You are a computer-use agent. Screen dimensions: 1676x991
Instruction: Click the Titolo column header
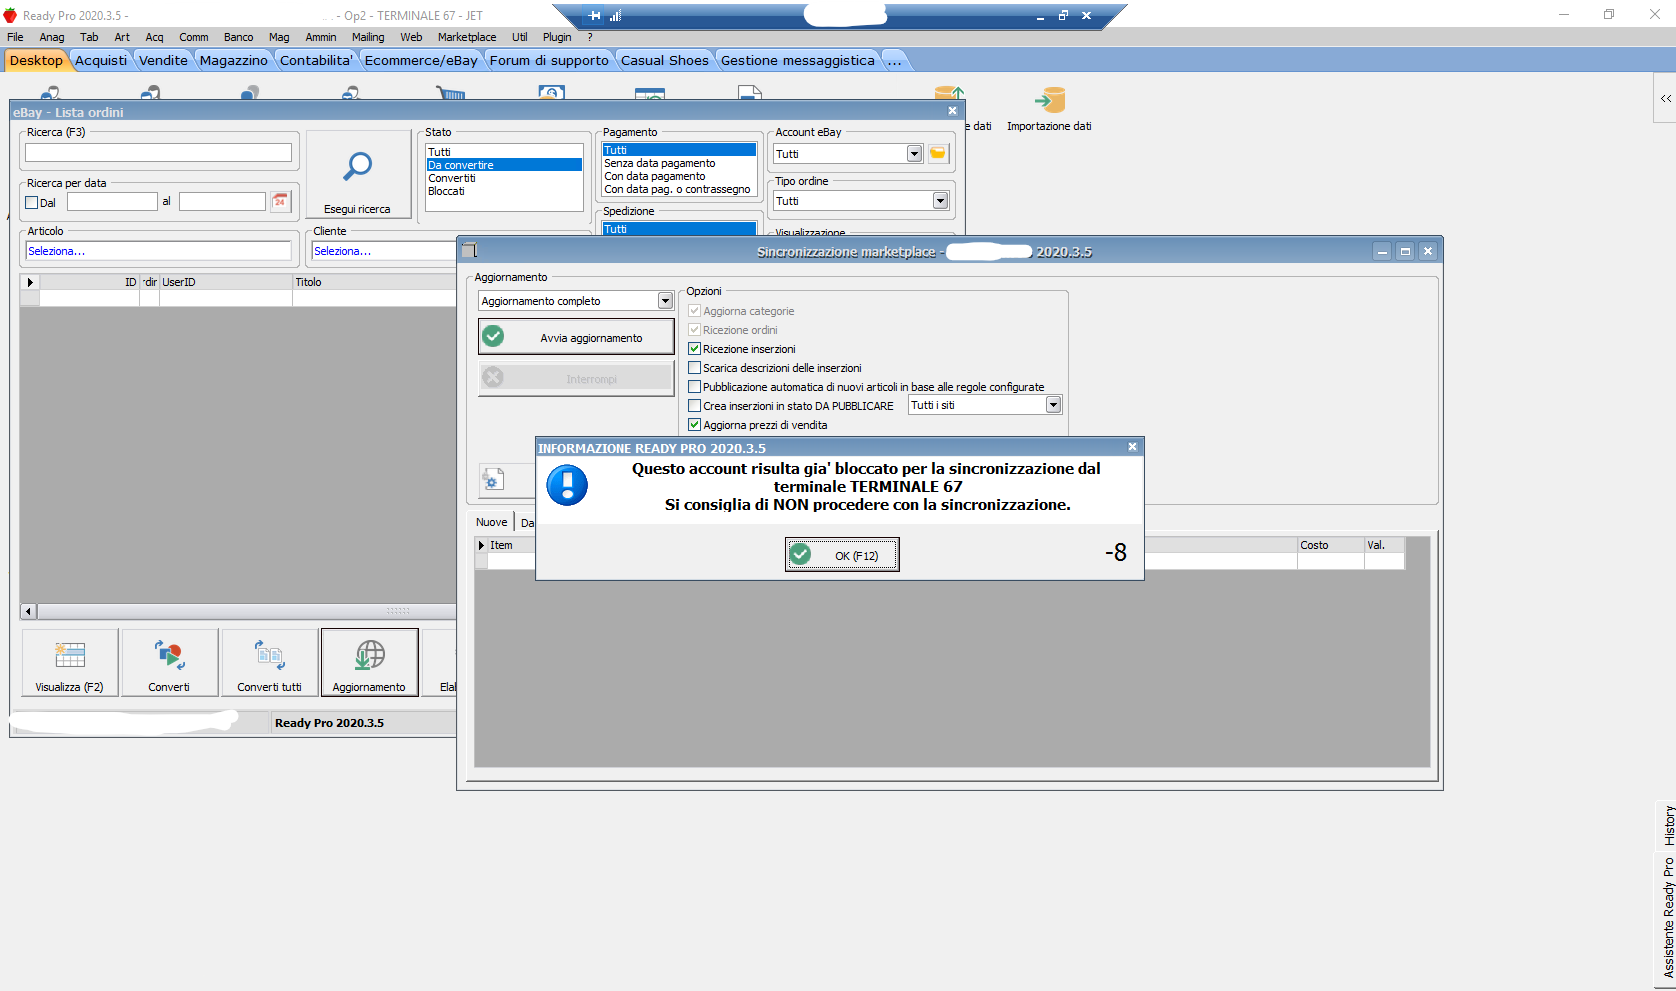(374, 282)
